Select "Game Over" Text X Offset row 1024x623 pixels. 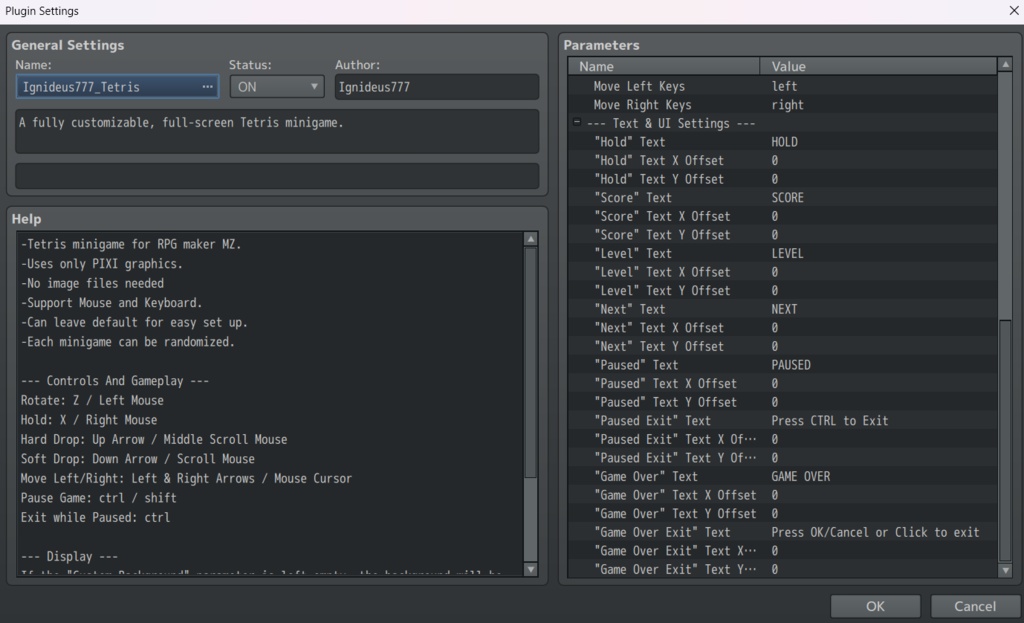click(782, 495)
